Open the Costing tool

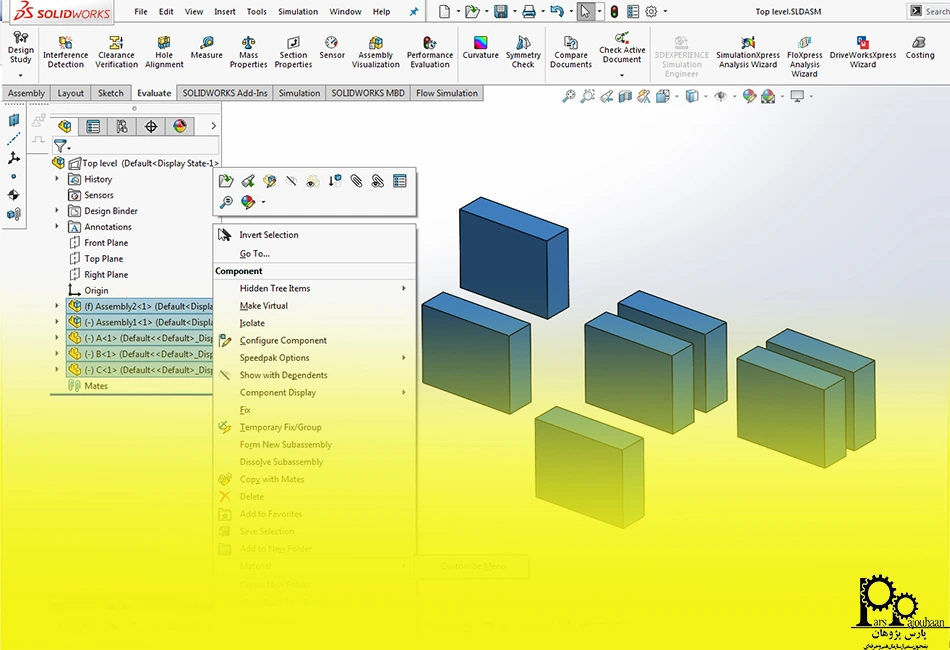pos(920,47)
